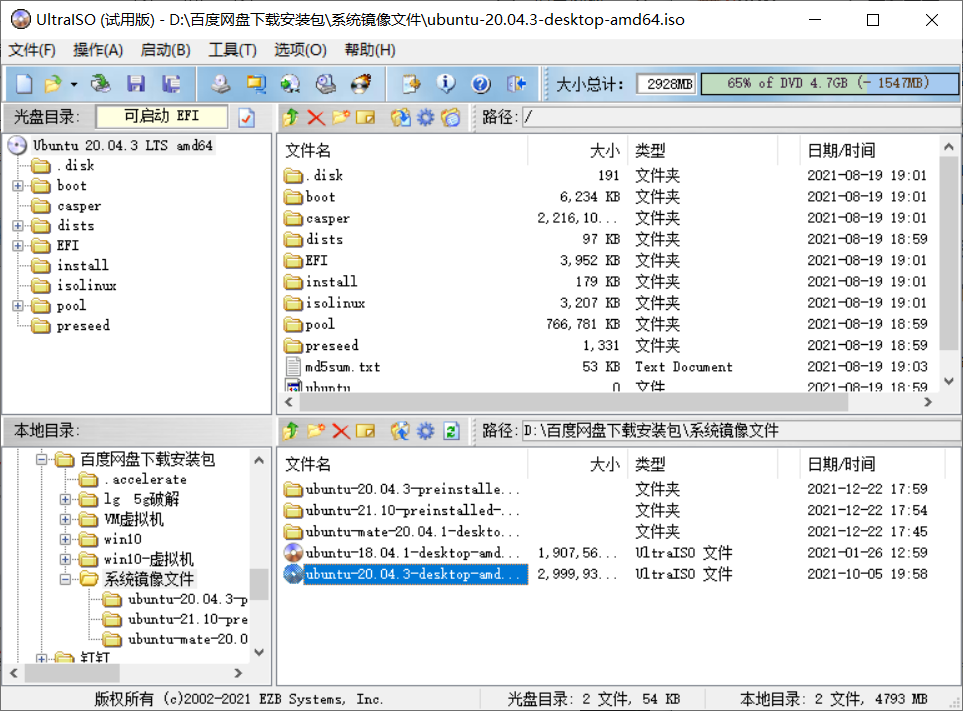
Task: Show image information with the blue i icon
Action: tap(446, 84)
